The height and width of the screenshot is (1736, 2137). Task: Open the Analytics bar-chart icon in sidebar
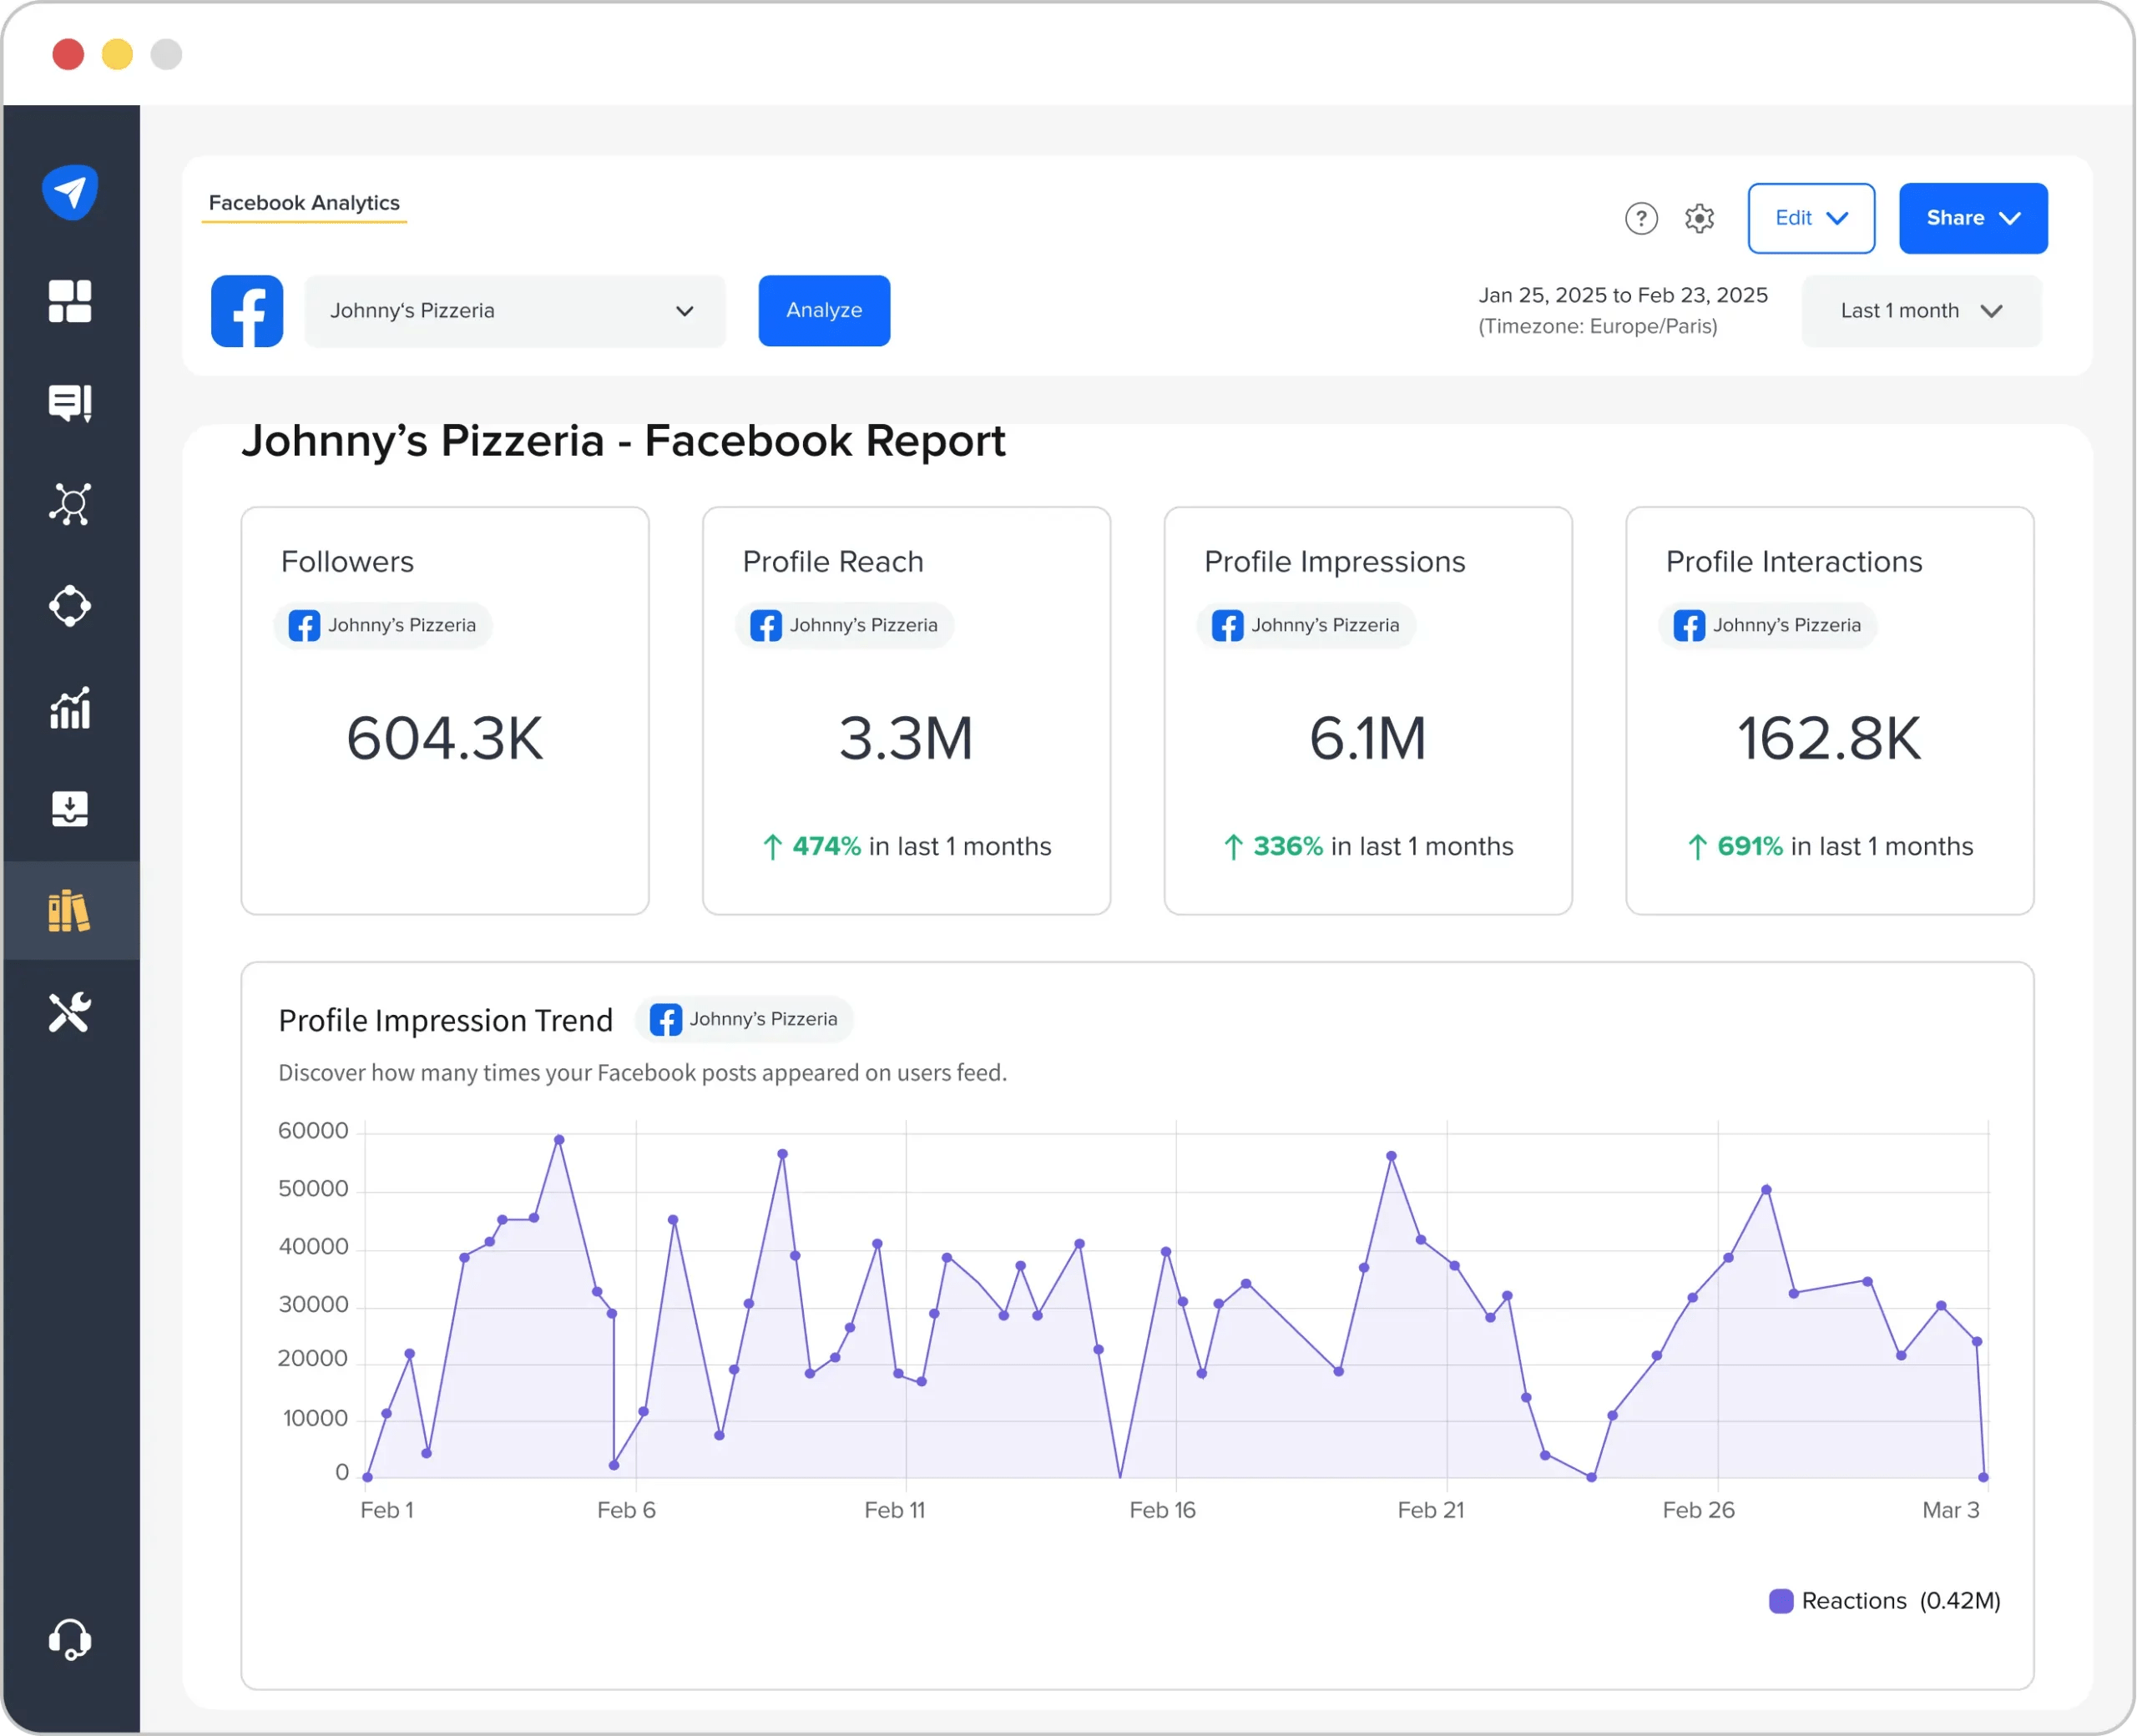70,708
